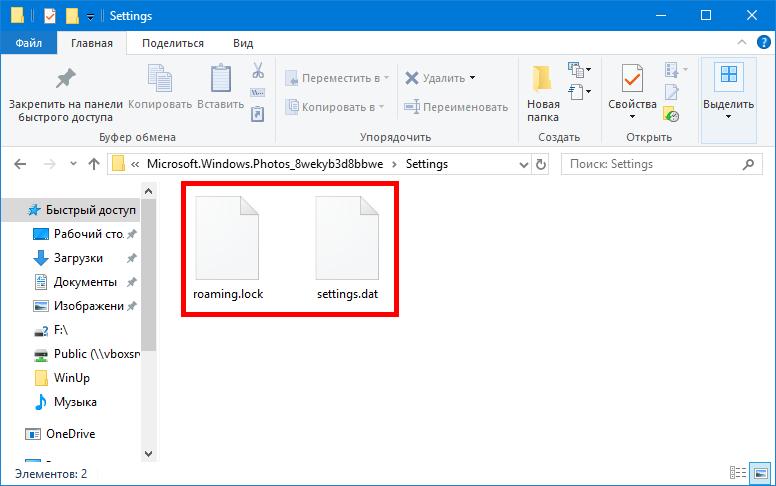This screenshot has width=776, height=486.
Task: Open the recent locations dropdown
Action: (x=73, y=164)
